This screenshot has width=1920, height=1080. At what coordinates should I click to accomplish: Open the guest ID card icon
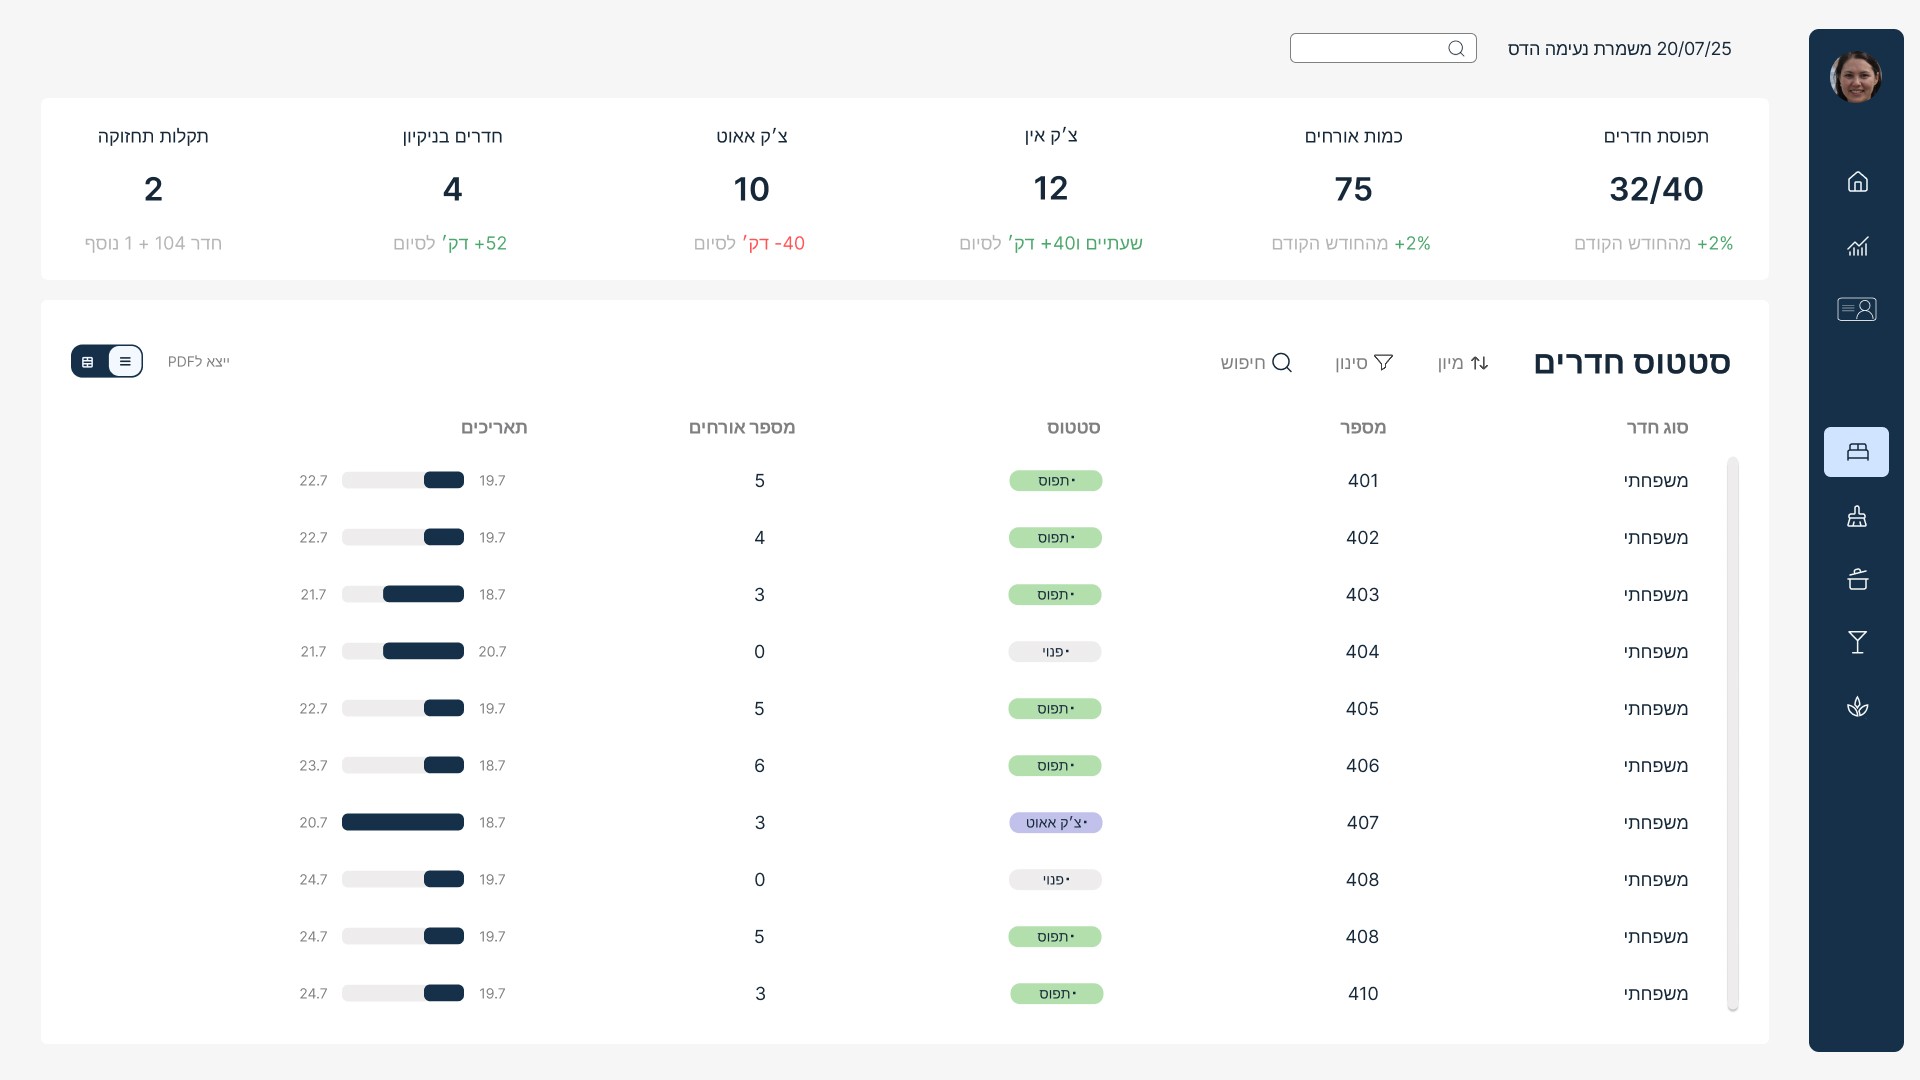1856,309
